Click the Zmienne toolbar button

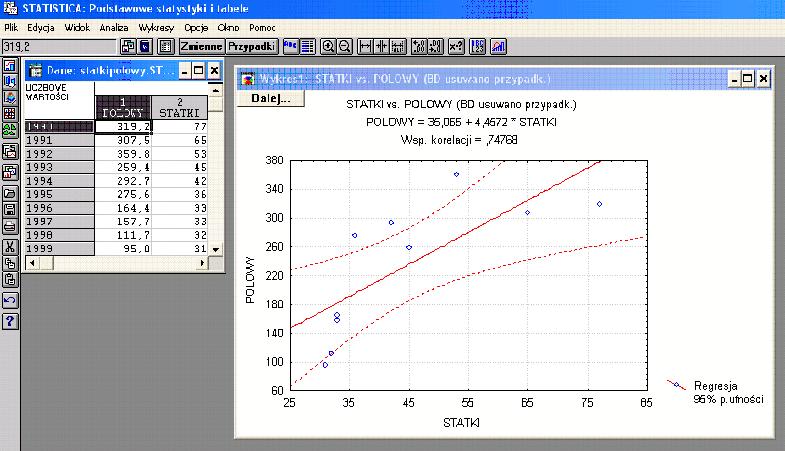point(201,47)
